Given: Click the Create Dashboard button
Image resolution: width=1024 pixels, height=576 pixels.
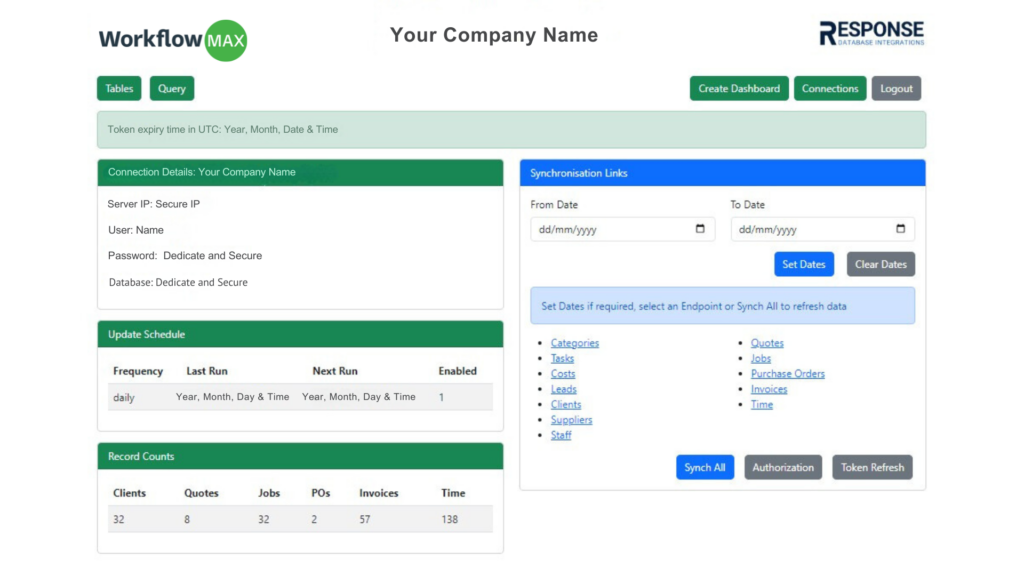Looking at the screenshot, I should click(739, 89).
